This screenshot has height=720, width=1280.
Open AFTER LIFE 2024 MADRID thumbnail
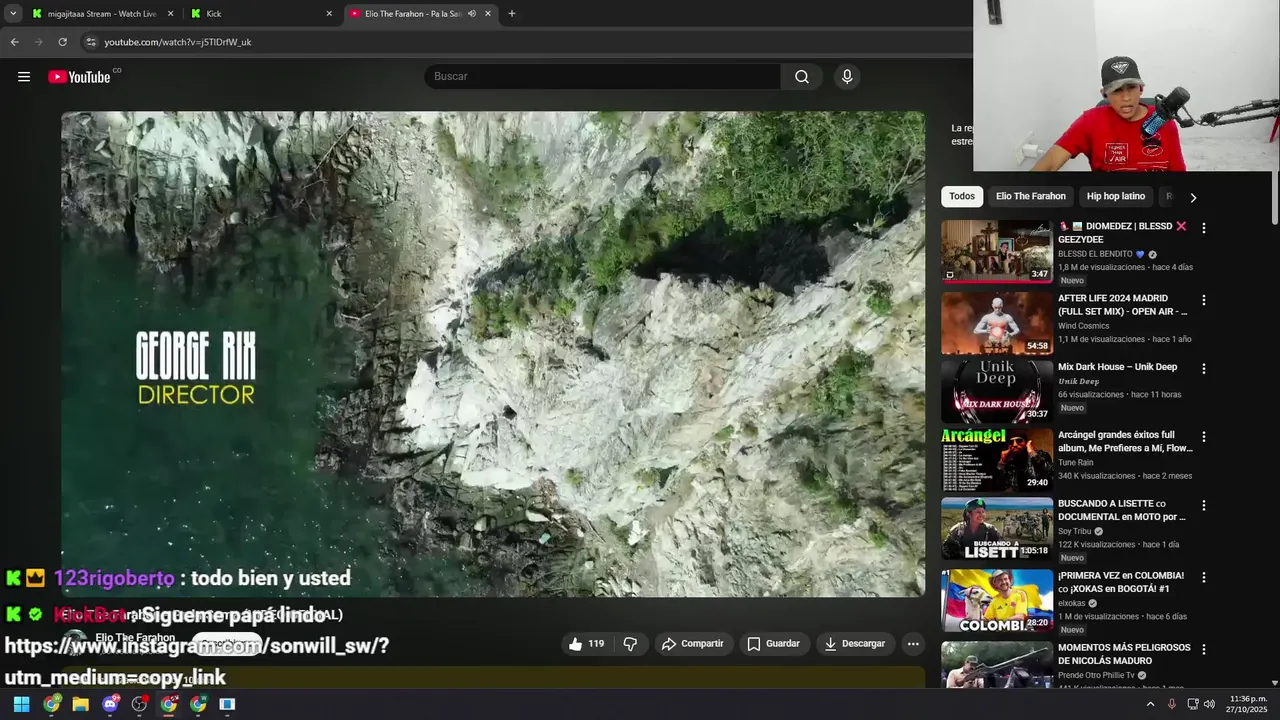997,323
